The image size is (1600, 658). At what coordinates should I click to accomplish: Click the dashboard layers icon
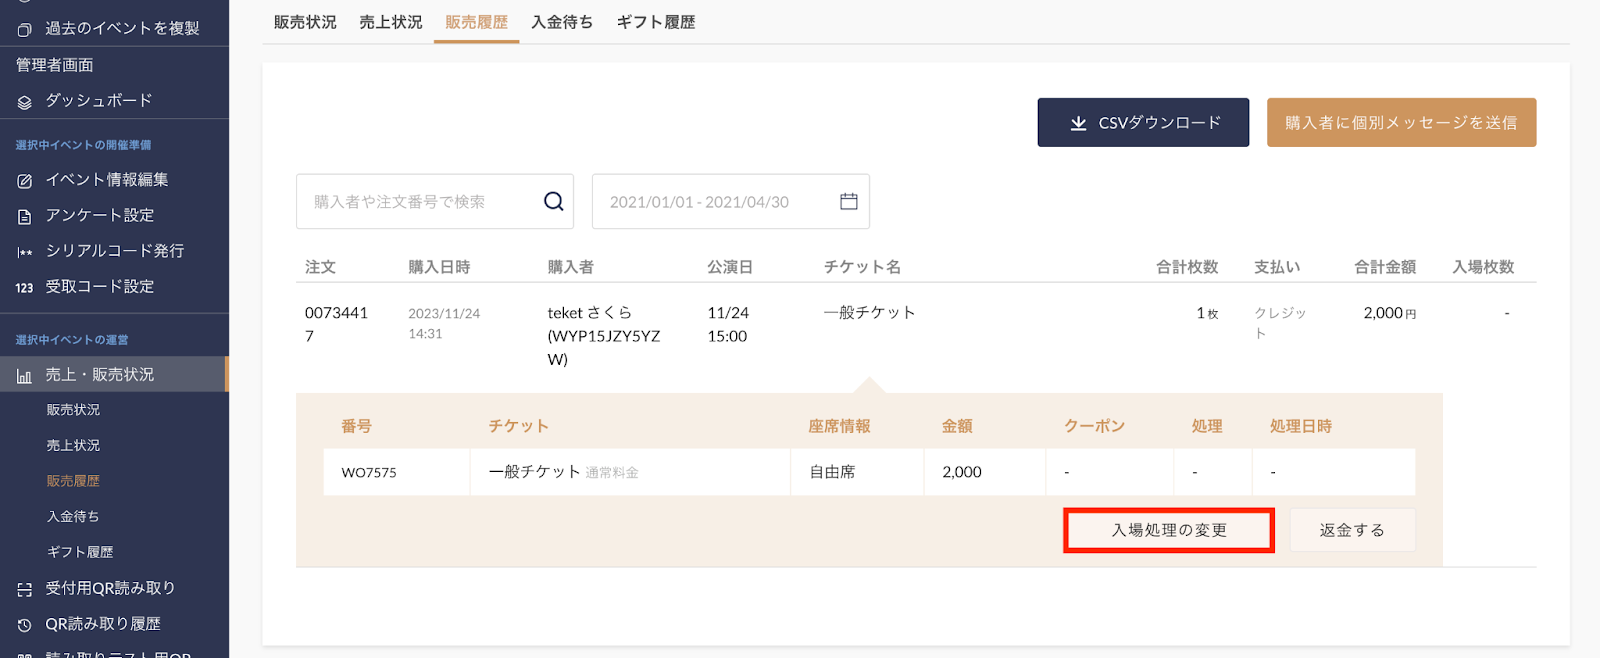tap(25, 101)
